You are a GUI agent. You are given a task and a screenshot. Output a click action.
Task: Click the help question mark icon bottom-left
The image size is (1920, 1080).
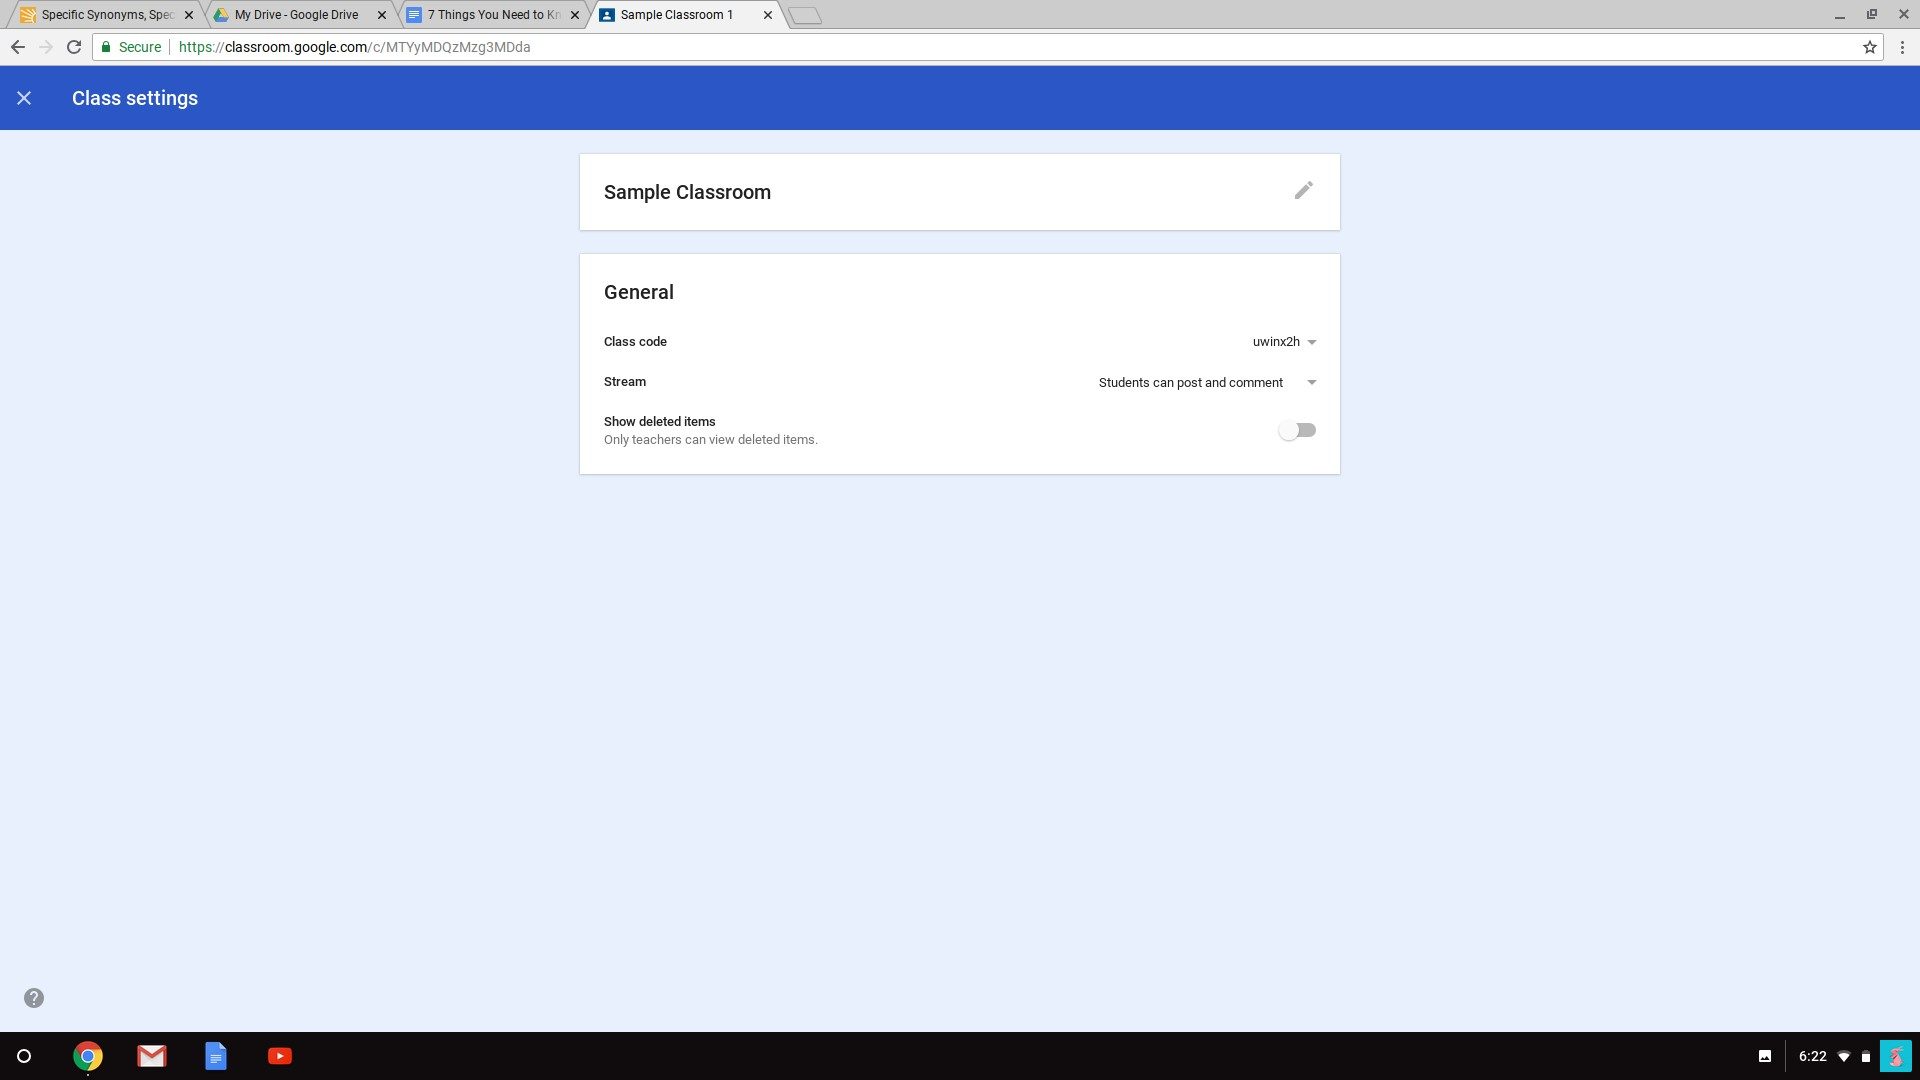click(x=34, y=998)
